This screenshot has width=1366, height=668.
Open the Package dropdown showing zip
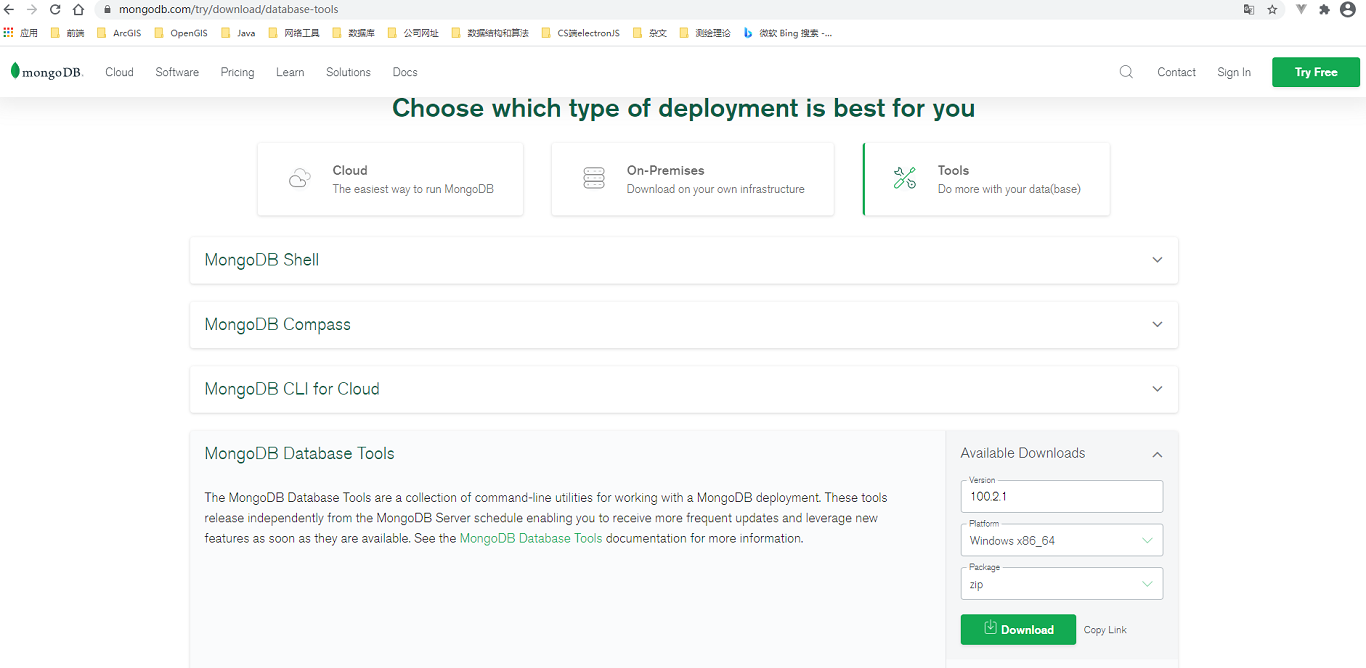point(1061,584)
